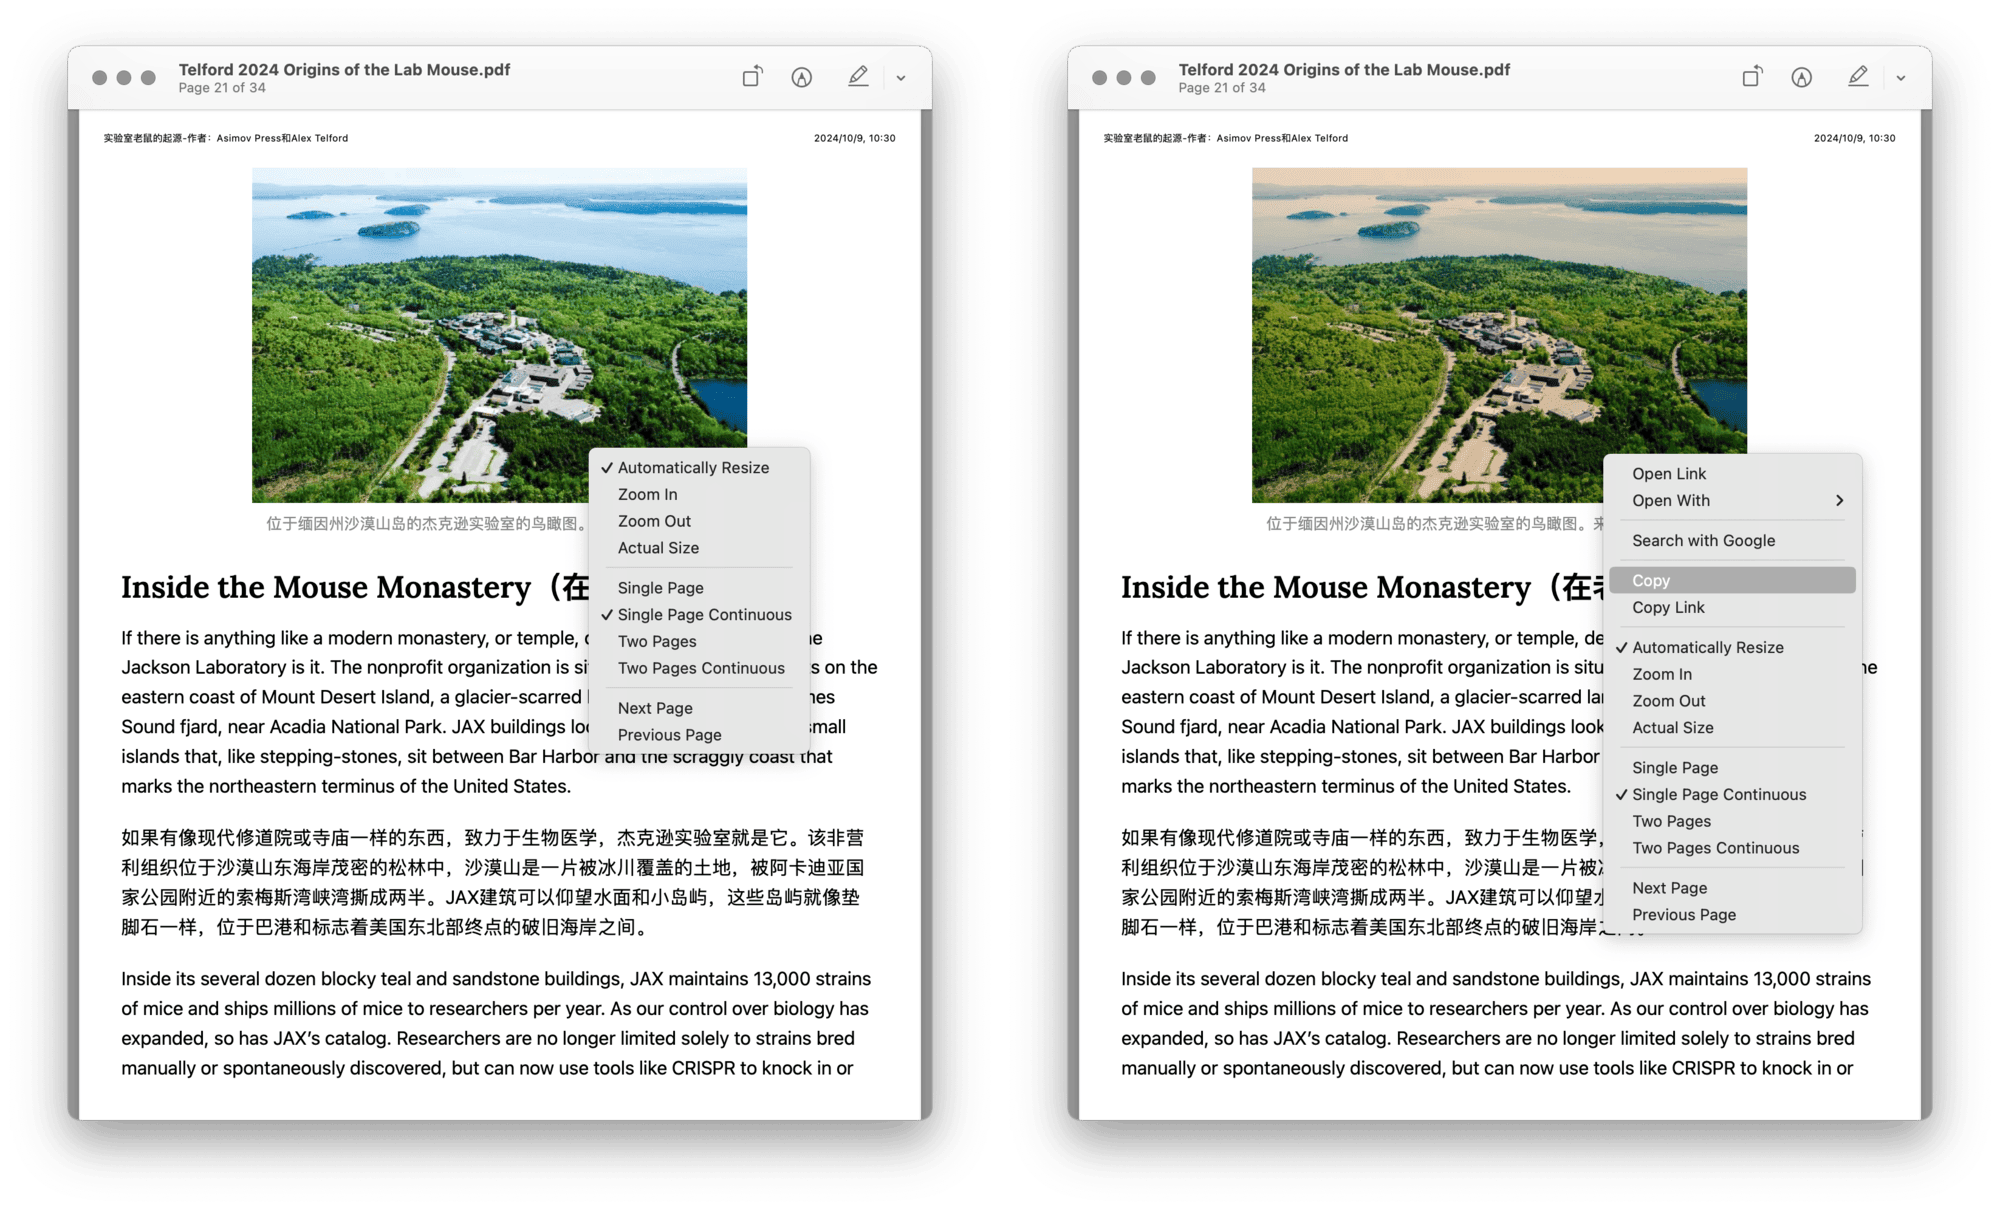Image resolution: width=2000 pixels, height=1210 pixels.
Task: Click the gray close button of the right window
Action: [x=1100, y=77]
